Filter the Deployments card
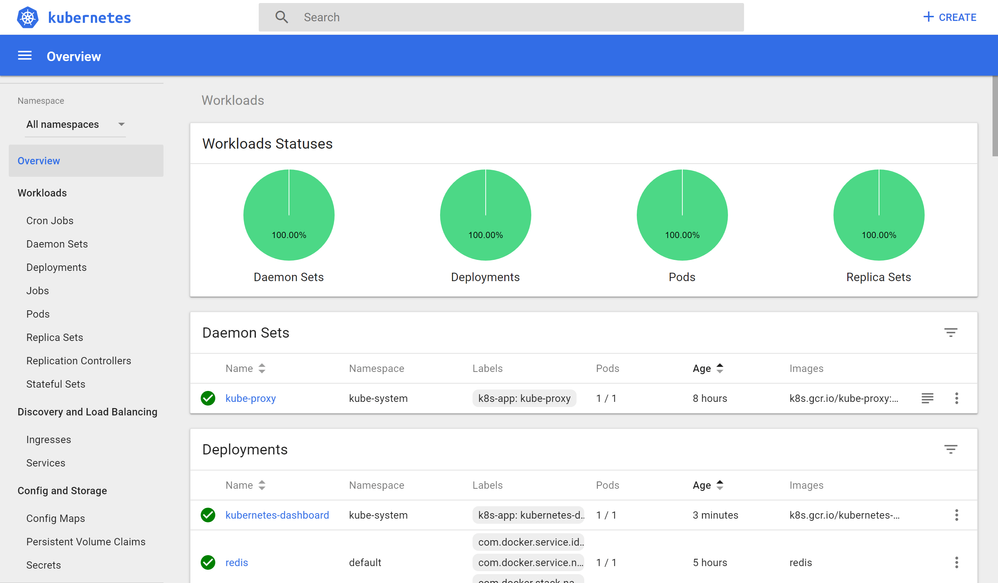The width and height of the screenshot is (998, 583). (x=950, y=449)
